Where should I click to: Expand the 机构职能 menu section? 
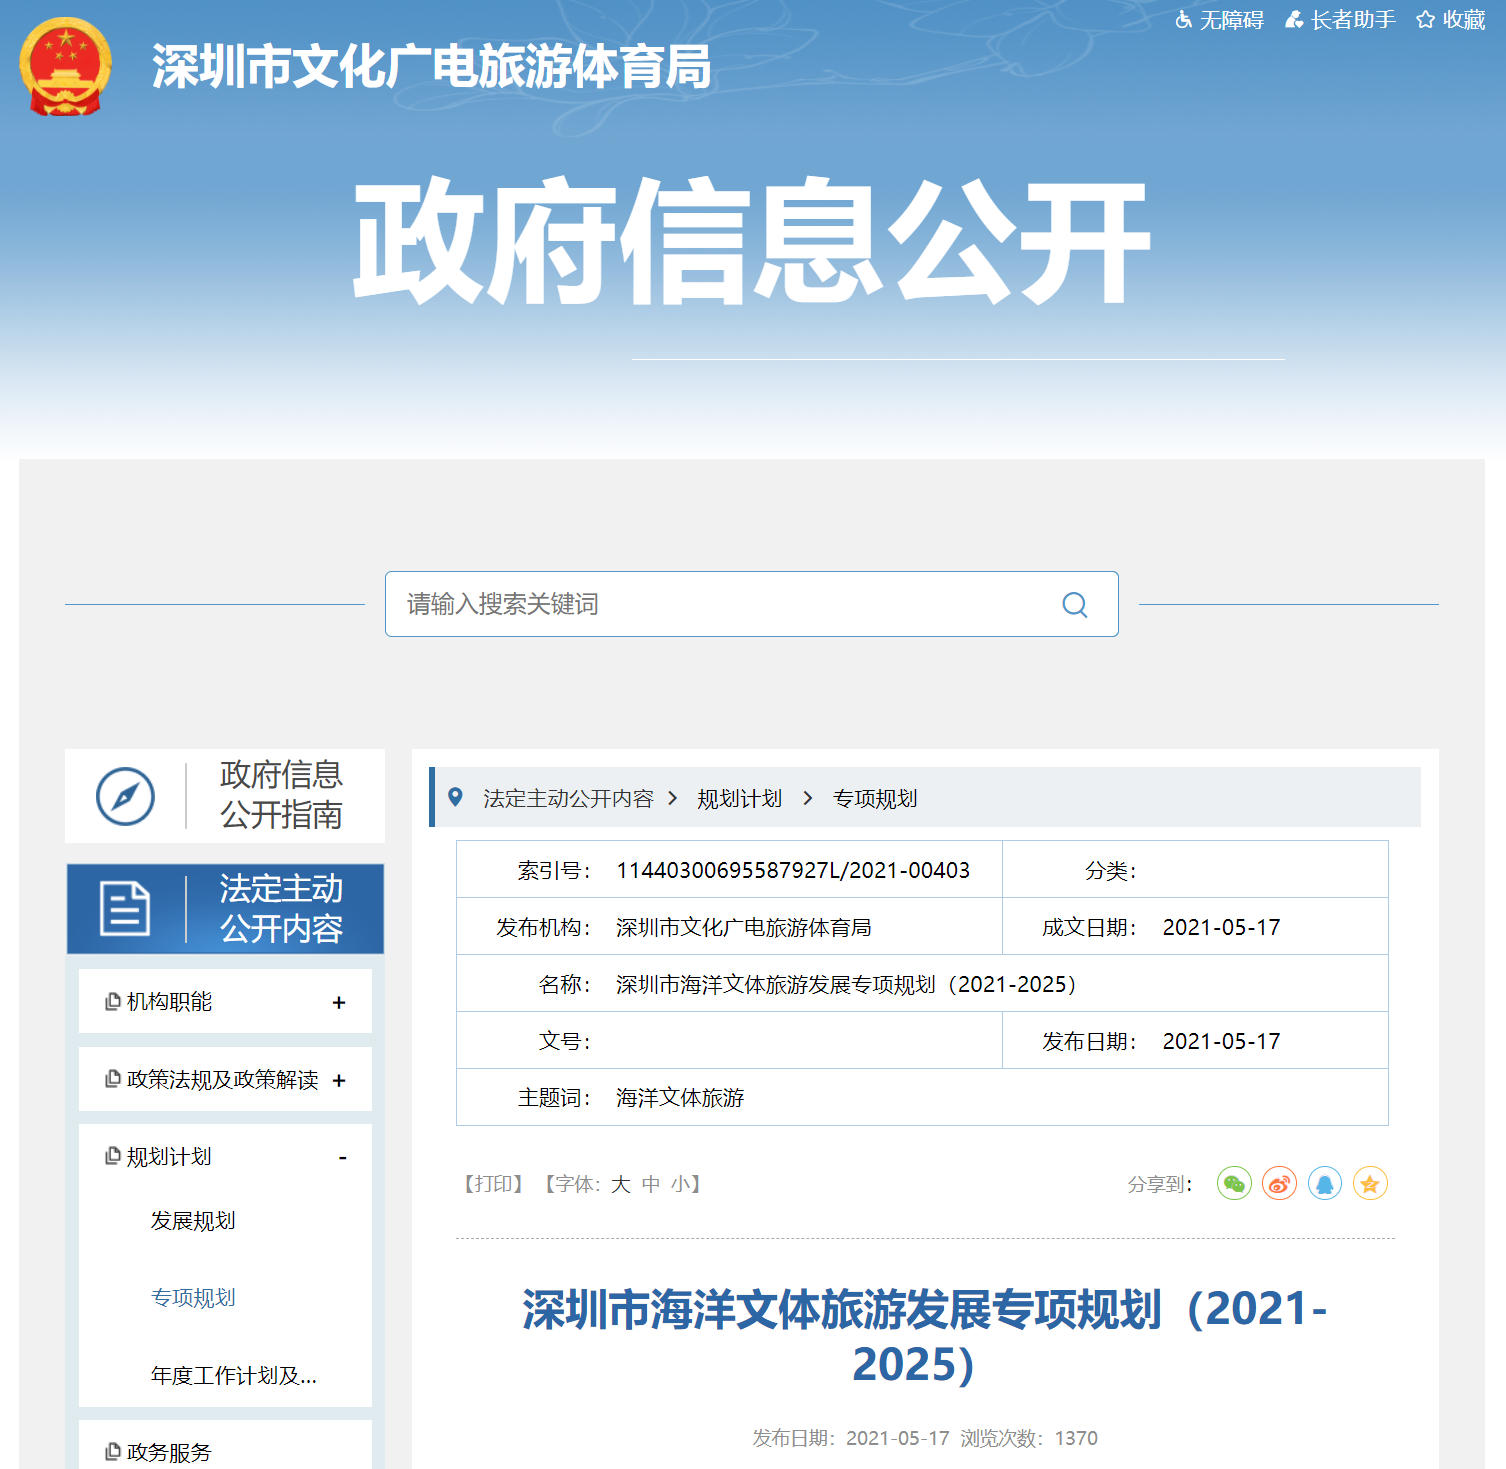[339, 1002]
